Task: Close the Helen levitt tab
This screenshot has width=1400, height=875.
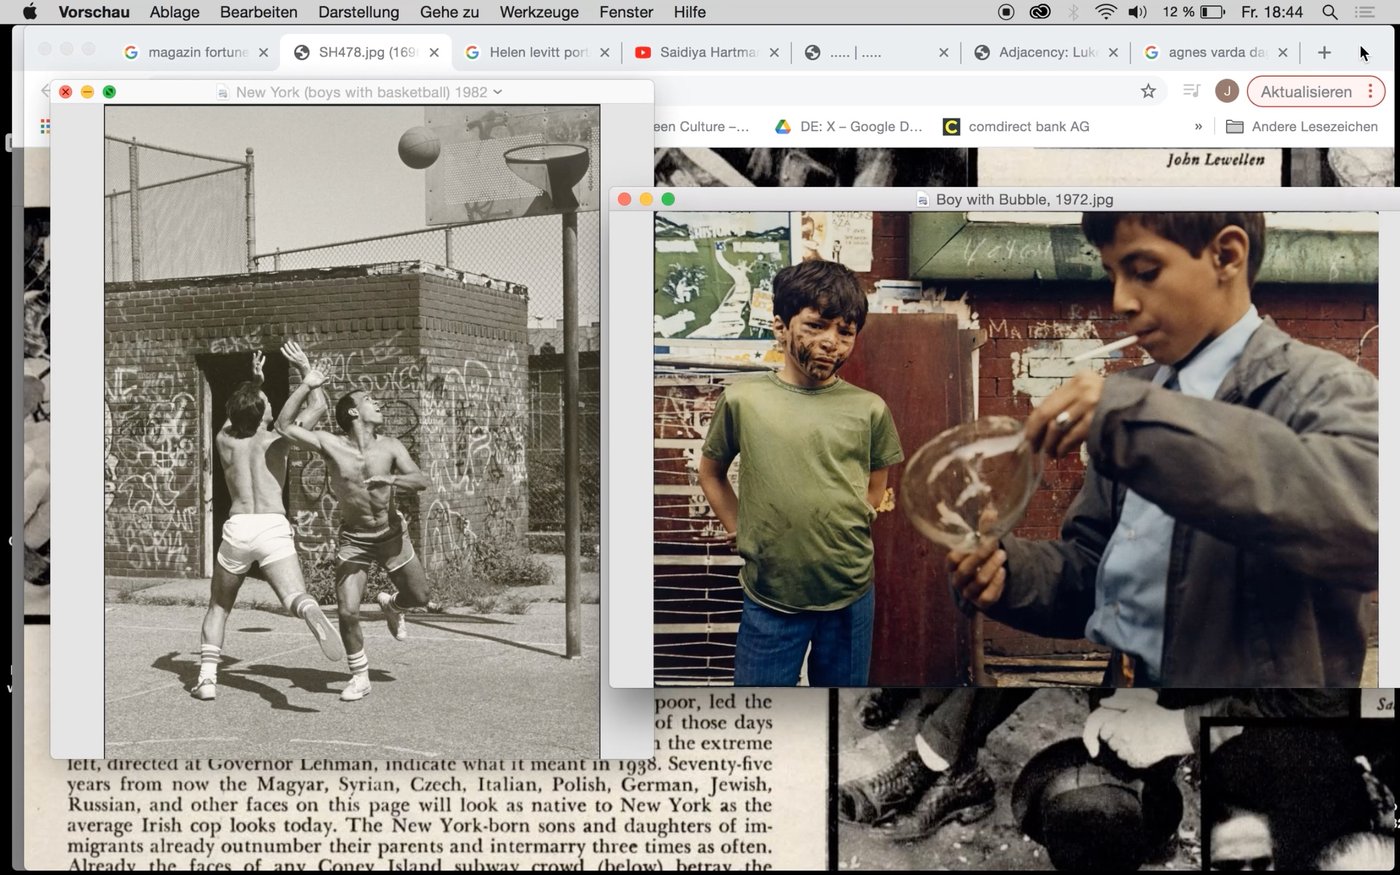Action: pos(604,52)
